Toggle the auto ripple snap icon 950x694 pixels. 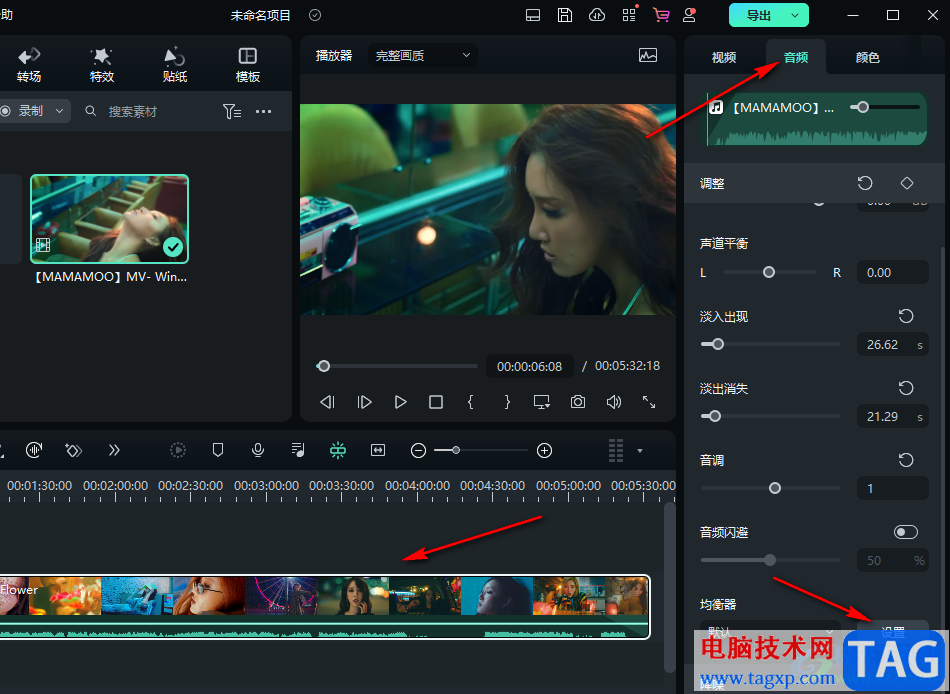pos(338,450)
